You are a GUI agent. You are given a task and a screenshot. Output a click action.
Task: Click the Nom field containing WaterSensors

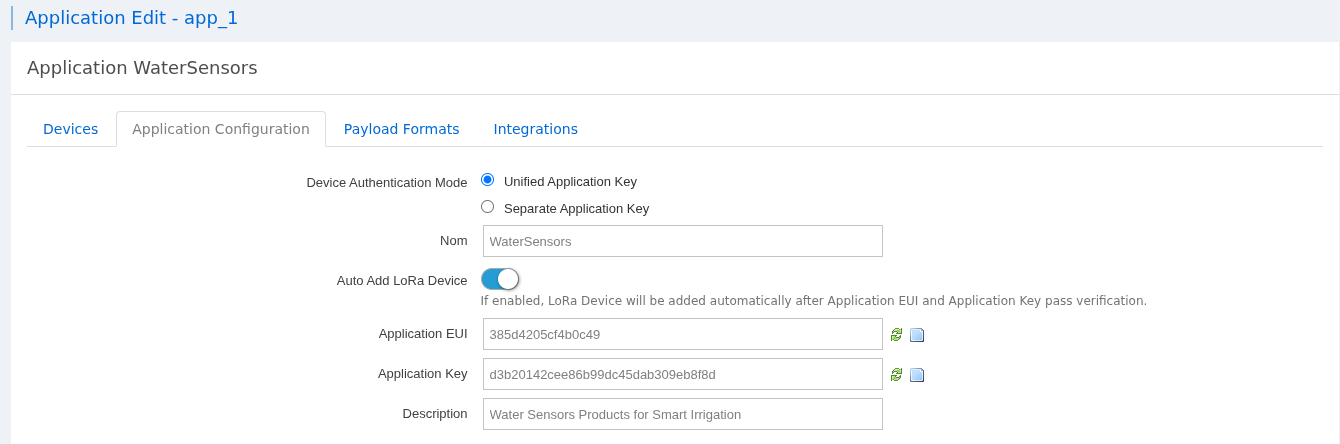click(682, 241)
